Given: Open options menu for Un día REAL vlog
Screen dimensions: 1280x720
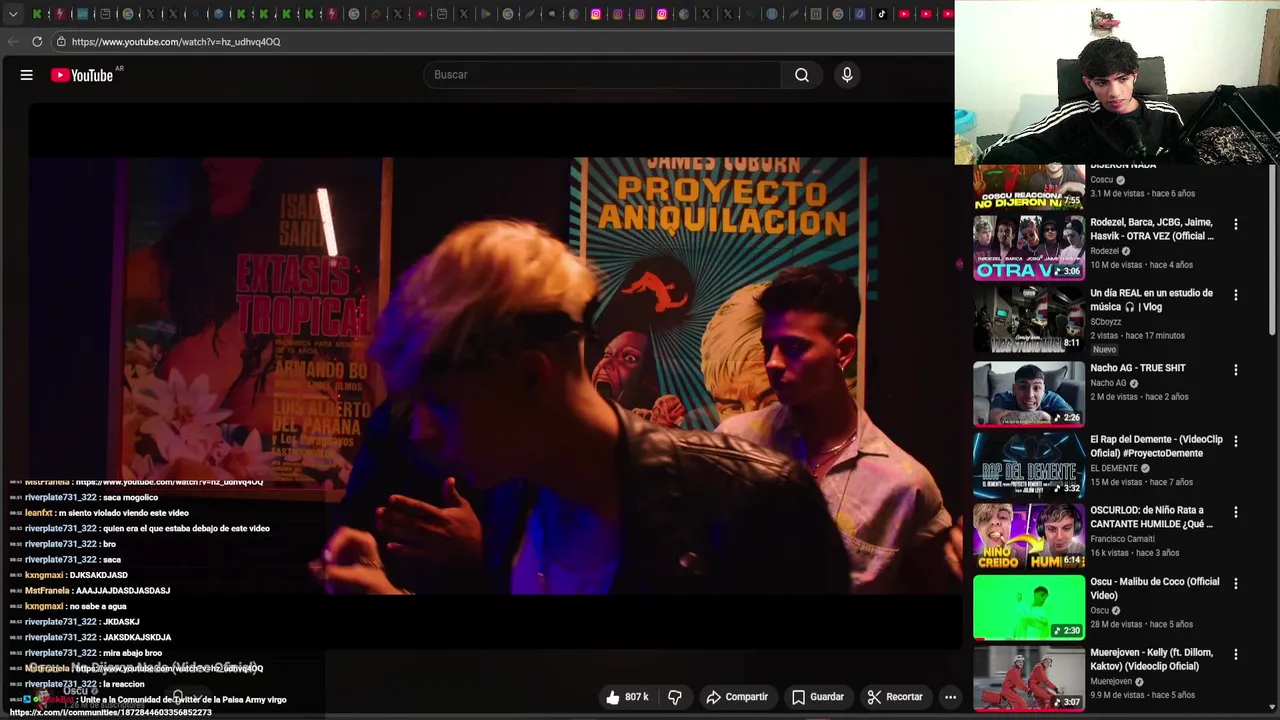Looking at the screenshot, I should pyautogui.click(x=1236, y=295).
